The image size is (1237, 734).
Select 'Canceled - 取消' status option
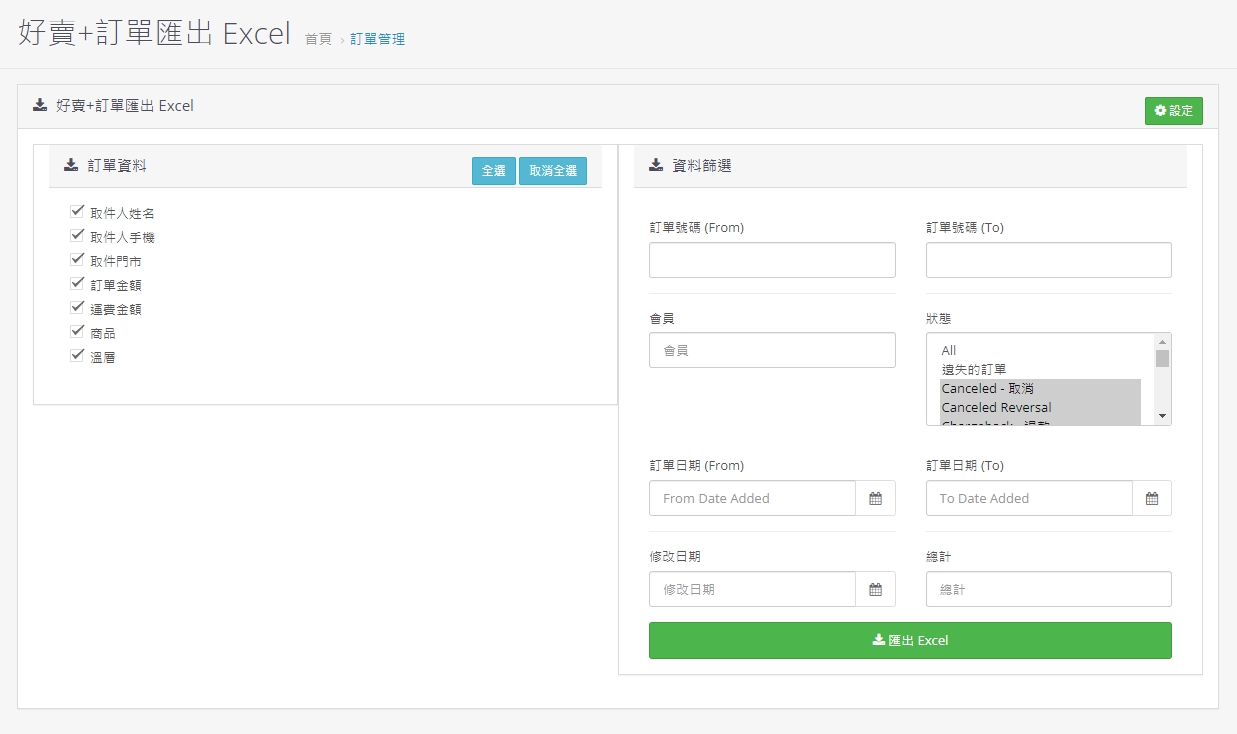(1040, 388)
